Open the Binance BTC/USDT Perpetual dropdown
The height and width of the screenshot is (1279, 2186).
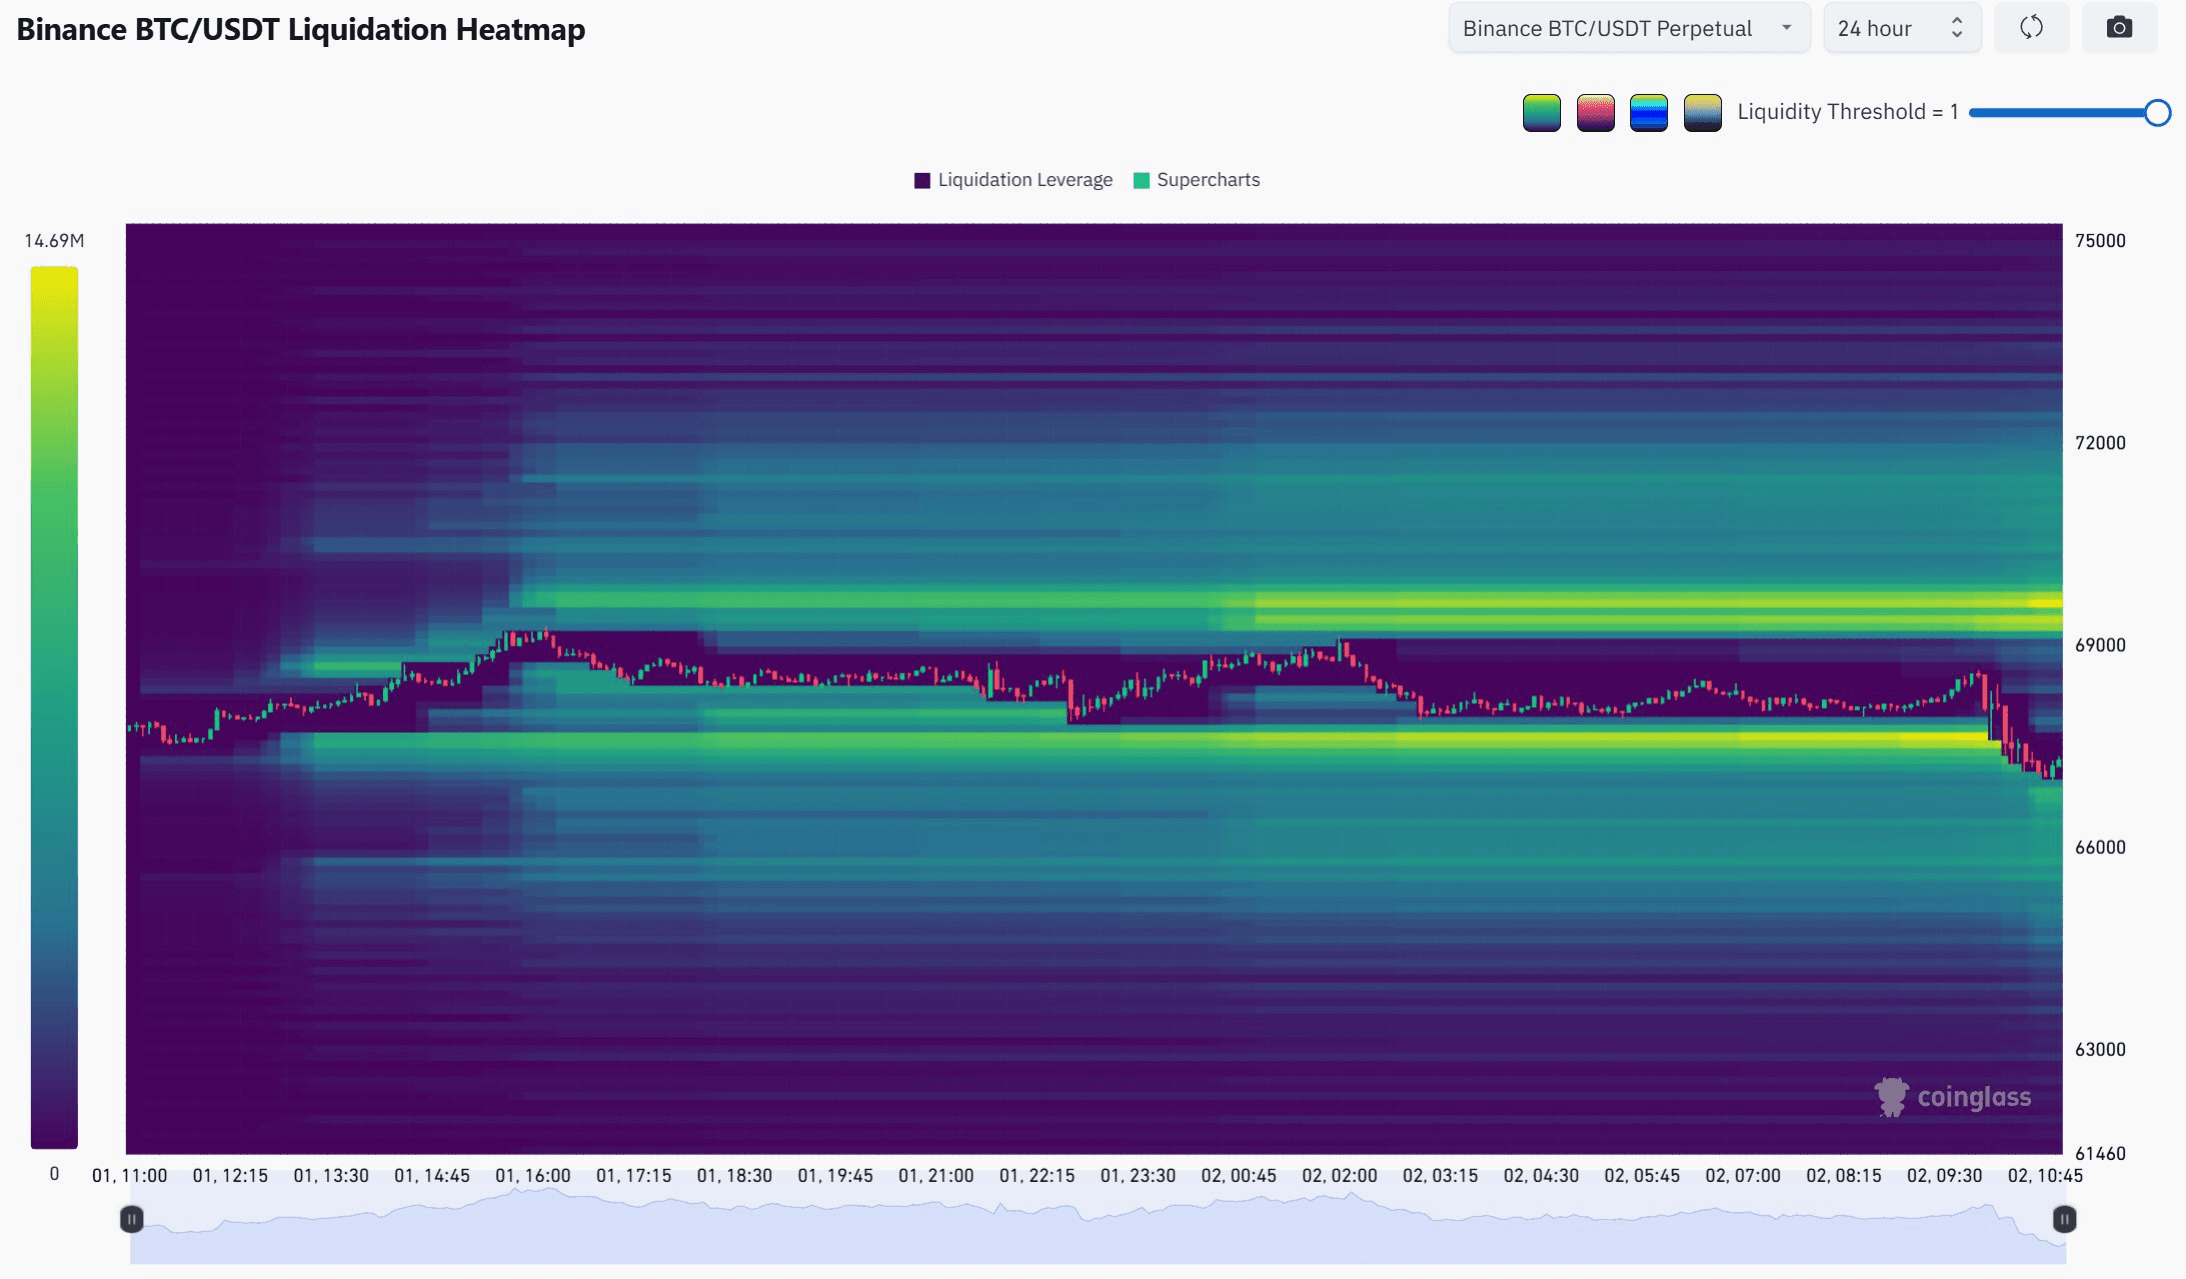[1627, 28]
